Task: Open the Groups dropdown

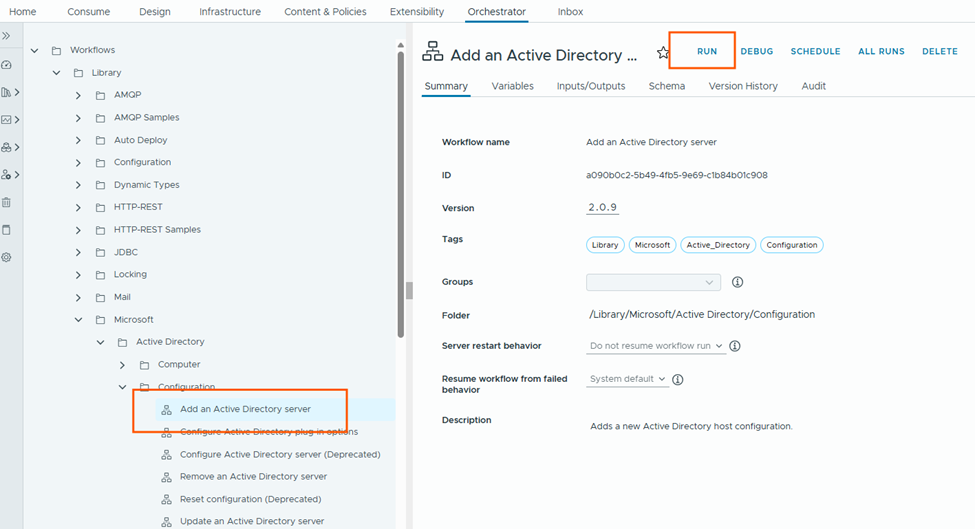Action: click(653, 283)
